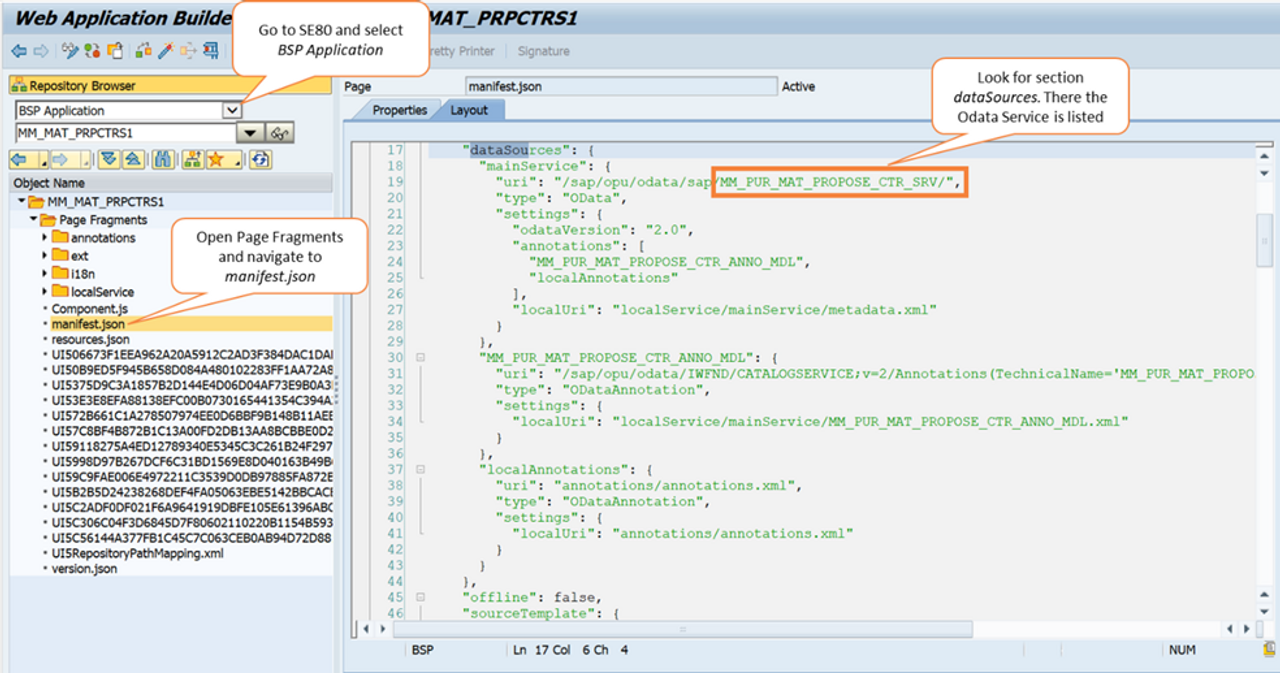The image size is (1280, 673).
Task: Click the code editor scroll up arrow
Action: tap(1264, 156)
